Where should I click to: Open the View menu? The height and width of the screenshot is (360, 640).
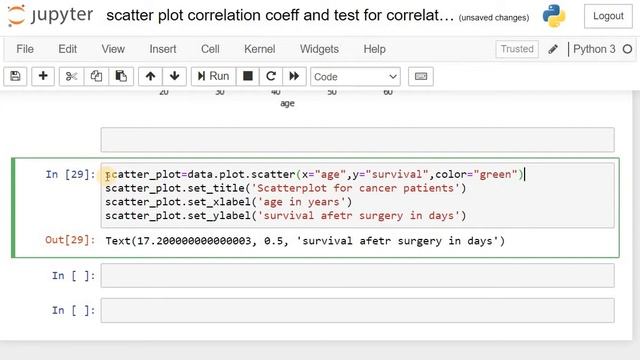coord(113,49)
